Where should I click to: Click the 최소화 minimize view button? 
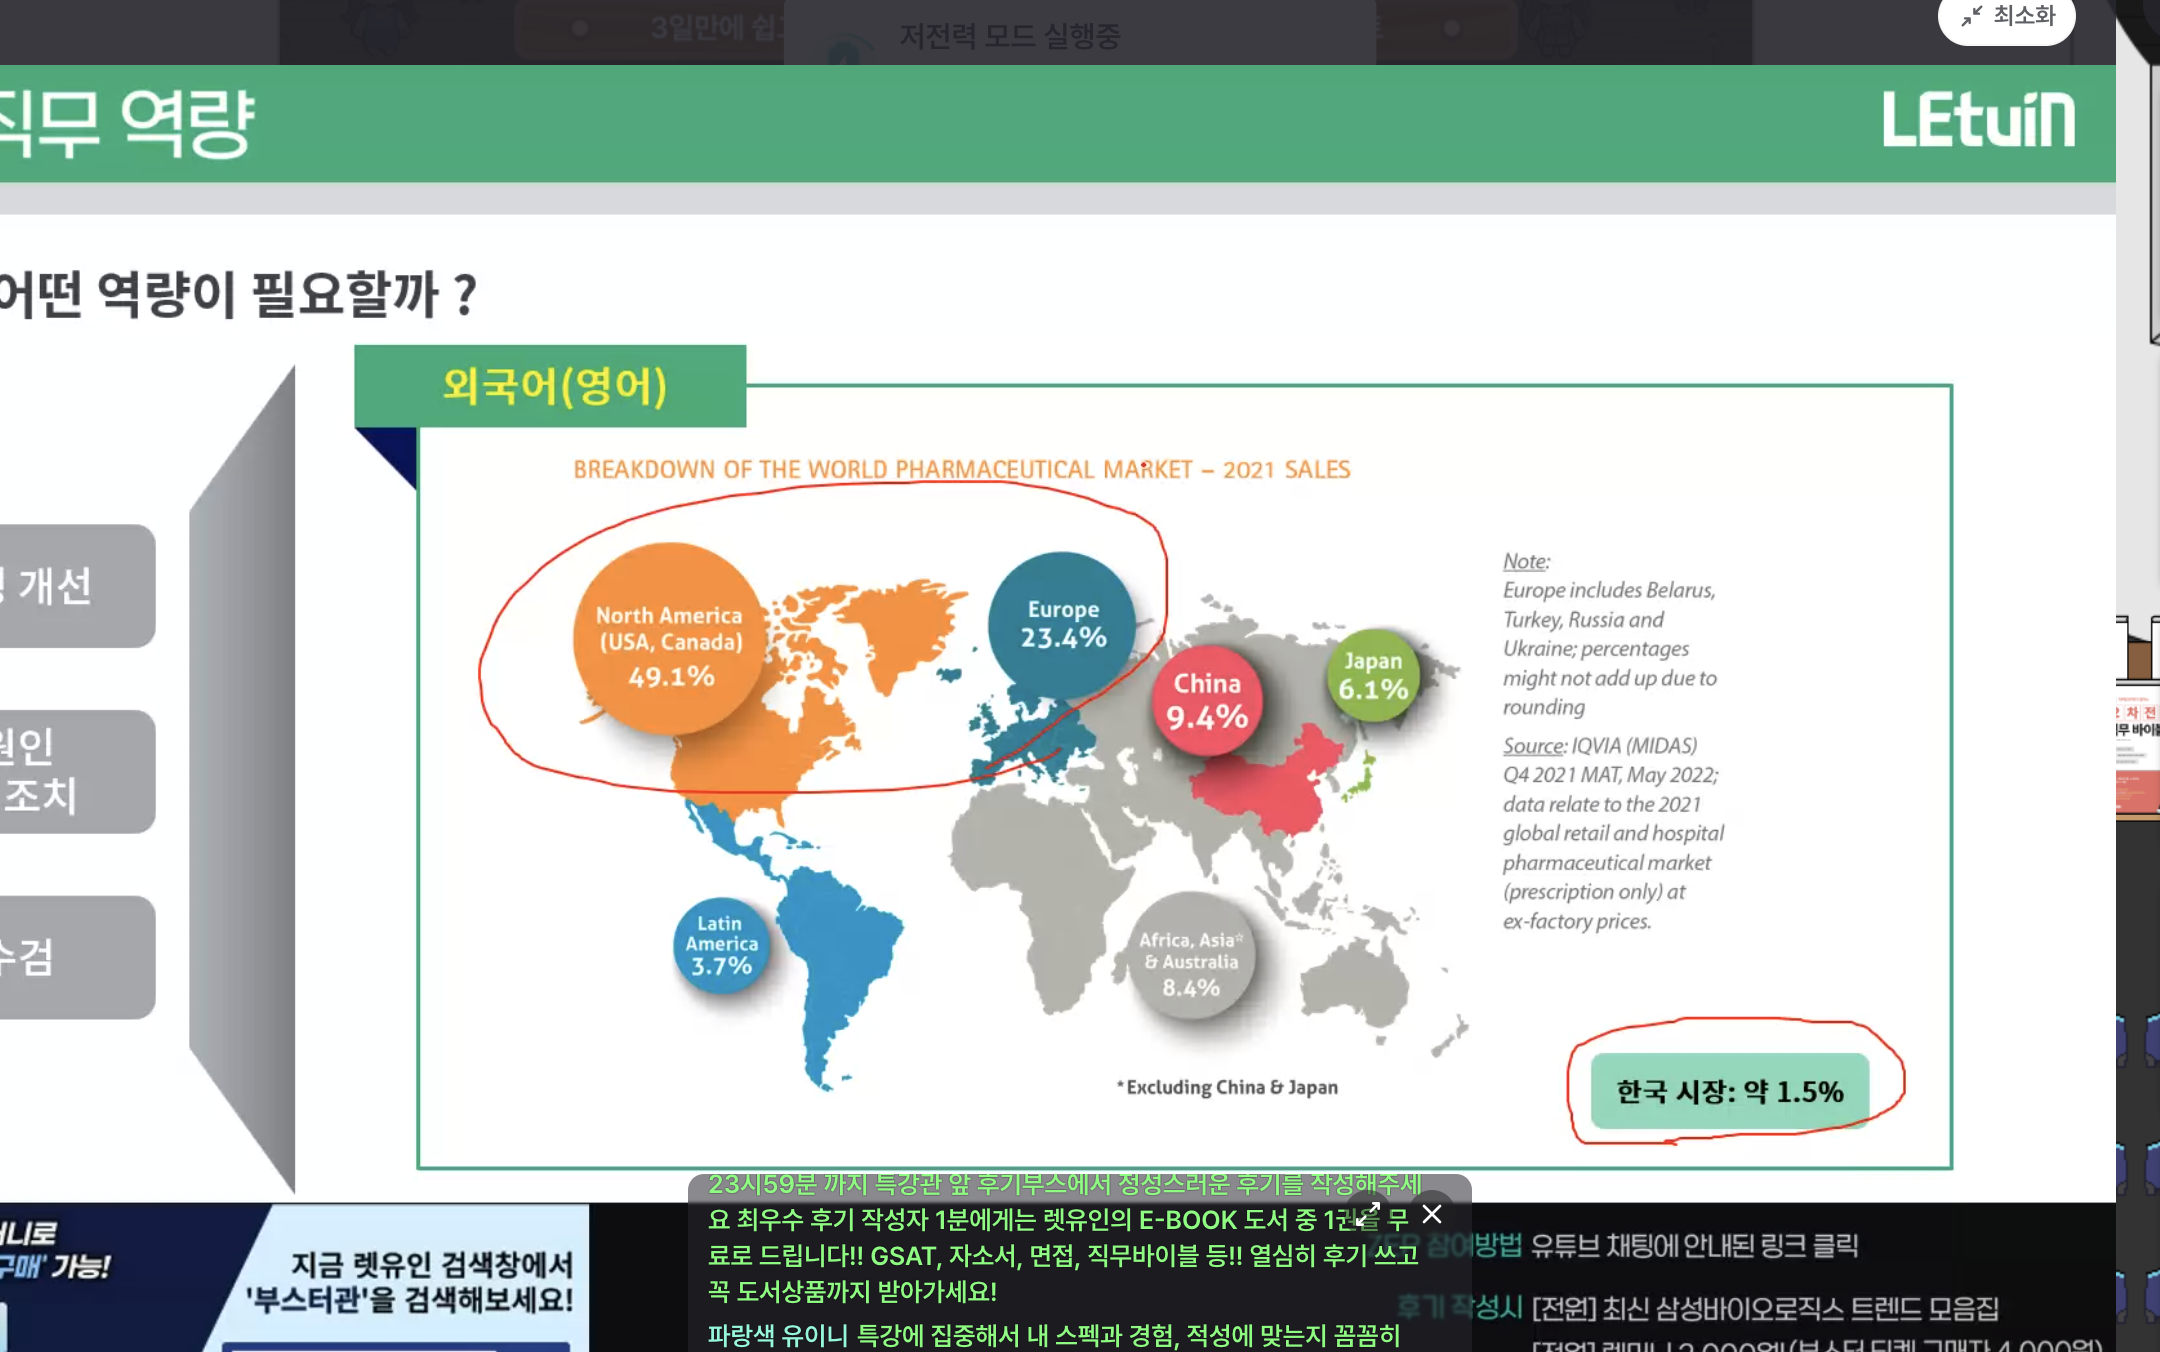(x=2007, y=17)
